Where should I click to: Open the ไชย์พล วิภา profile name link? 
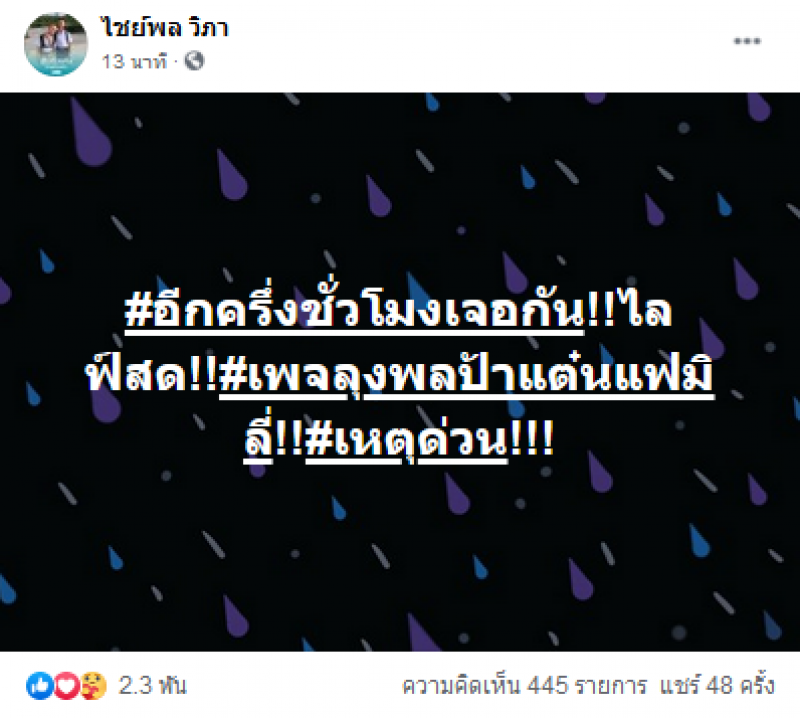(164, 28)
